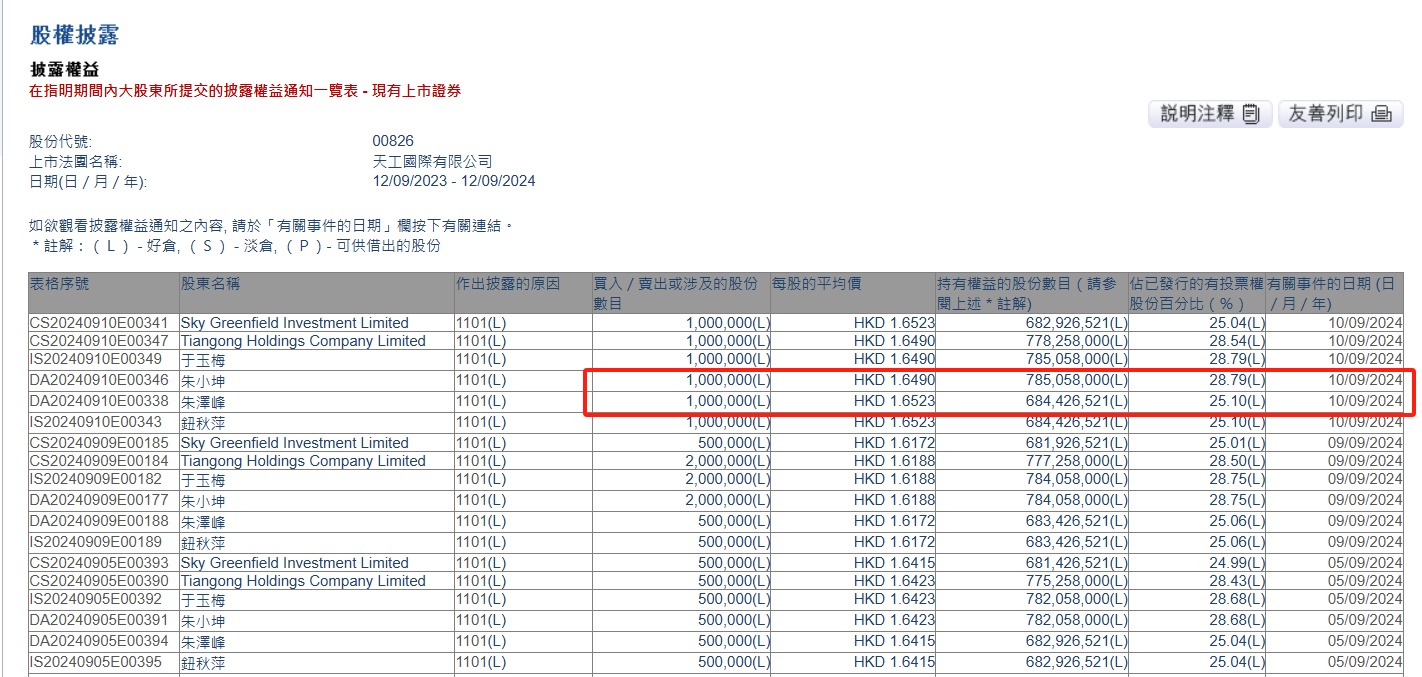Open Tiangong Holdings link in row CS20240909E00184
The image size is (1422, 677).
(x=303, y=461)
